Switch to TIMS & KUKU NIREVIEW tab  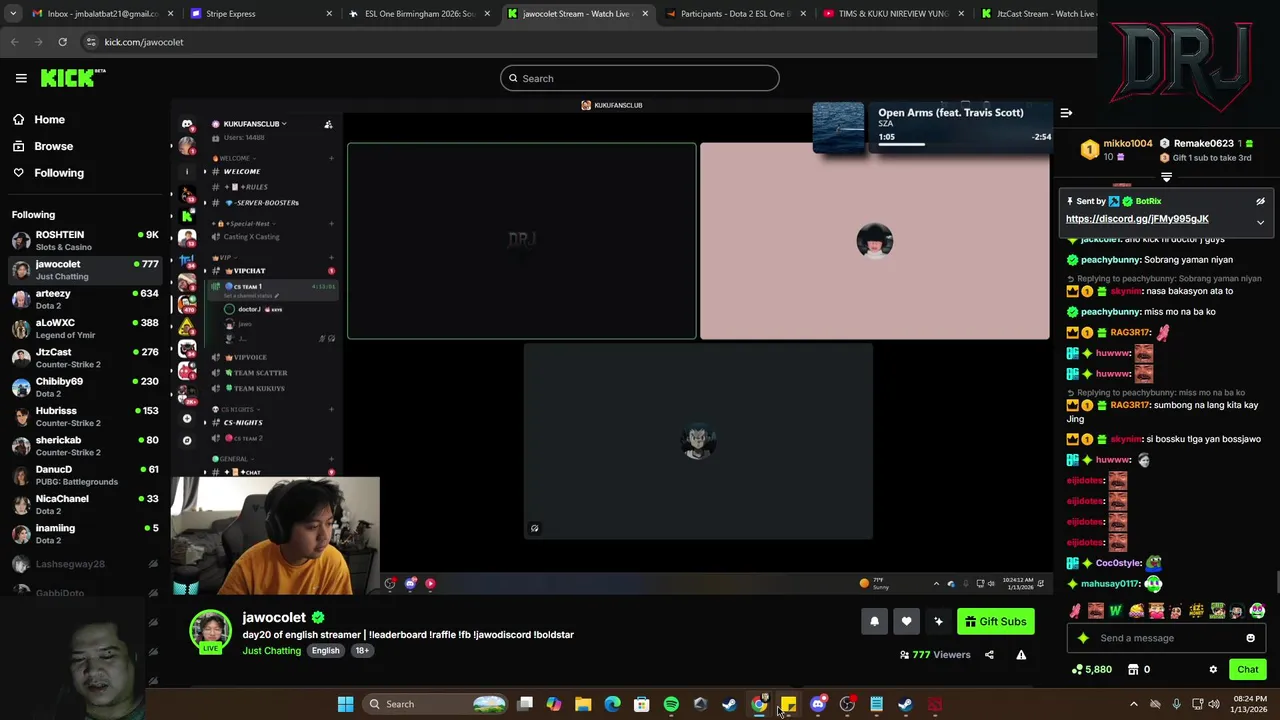893,14
